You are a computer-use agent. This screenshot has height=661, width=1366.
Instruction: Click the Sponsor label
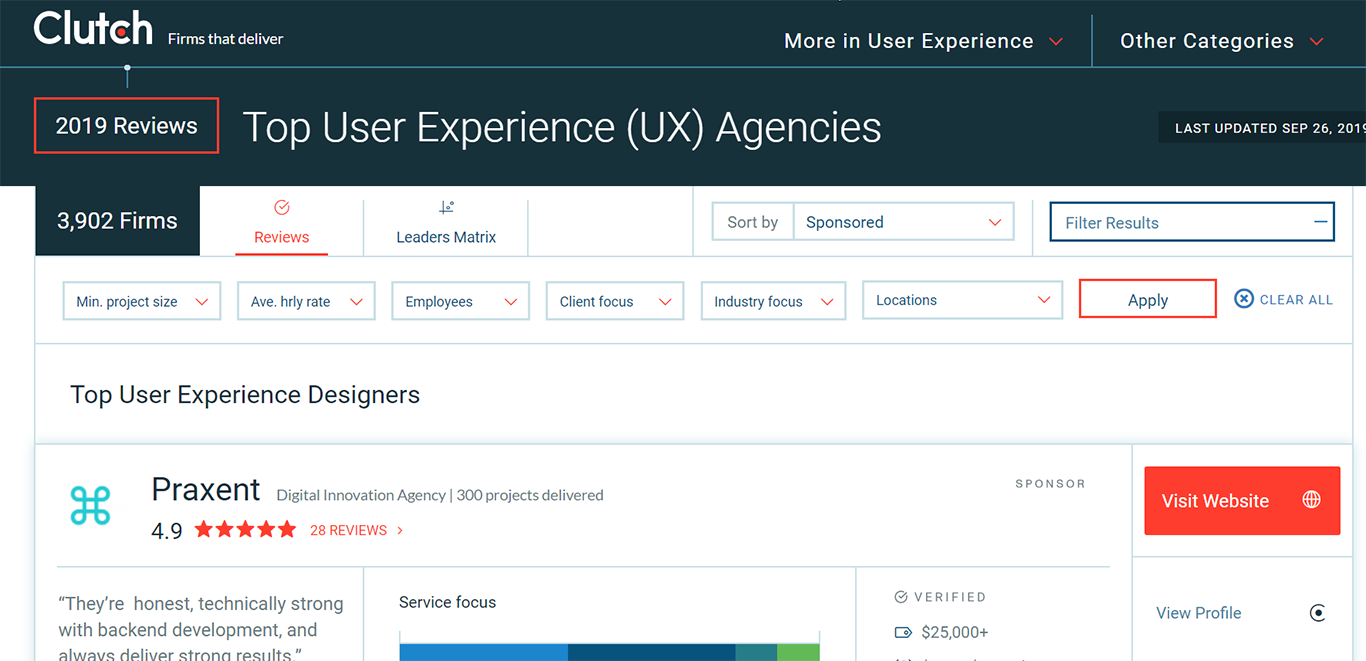[1050, 484]
